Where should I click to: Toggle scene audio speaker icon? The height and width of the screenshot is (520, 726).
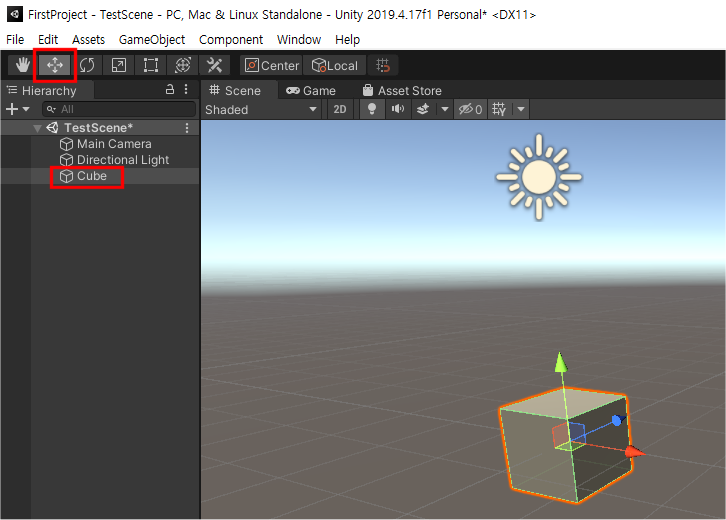[x=397, y=110]
